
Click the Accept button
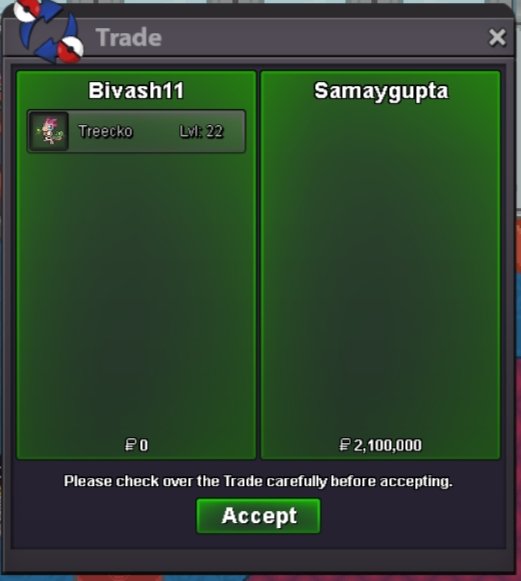point(258,516)
